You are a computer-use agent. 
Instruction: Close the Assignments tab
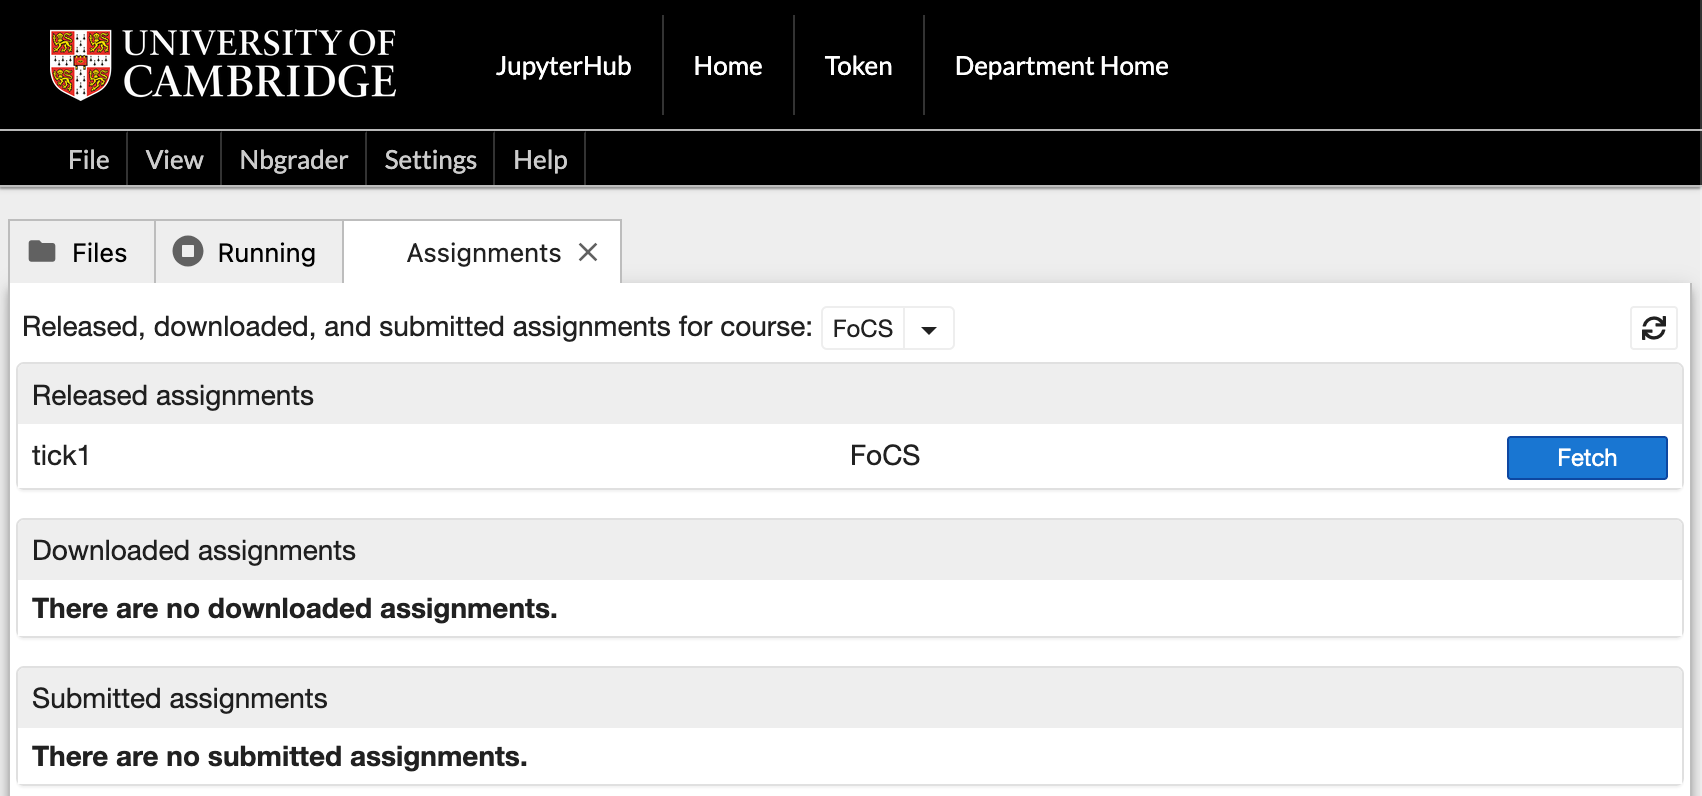[x=588, y=253]
